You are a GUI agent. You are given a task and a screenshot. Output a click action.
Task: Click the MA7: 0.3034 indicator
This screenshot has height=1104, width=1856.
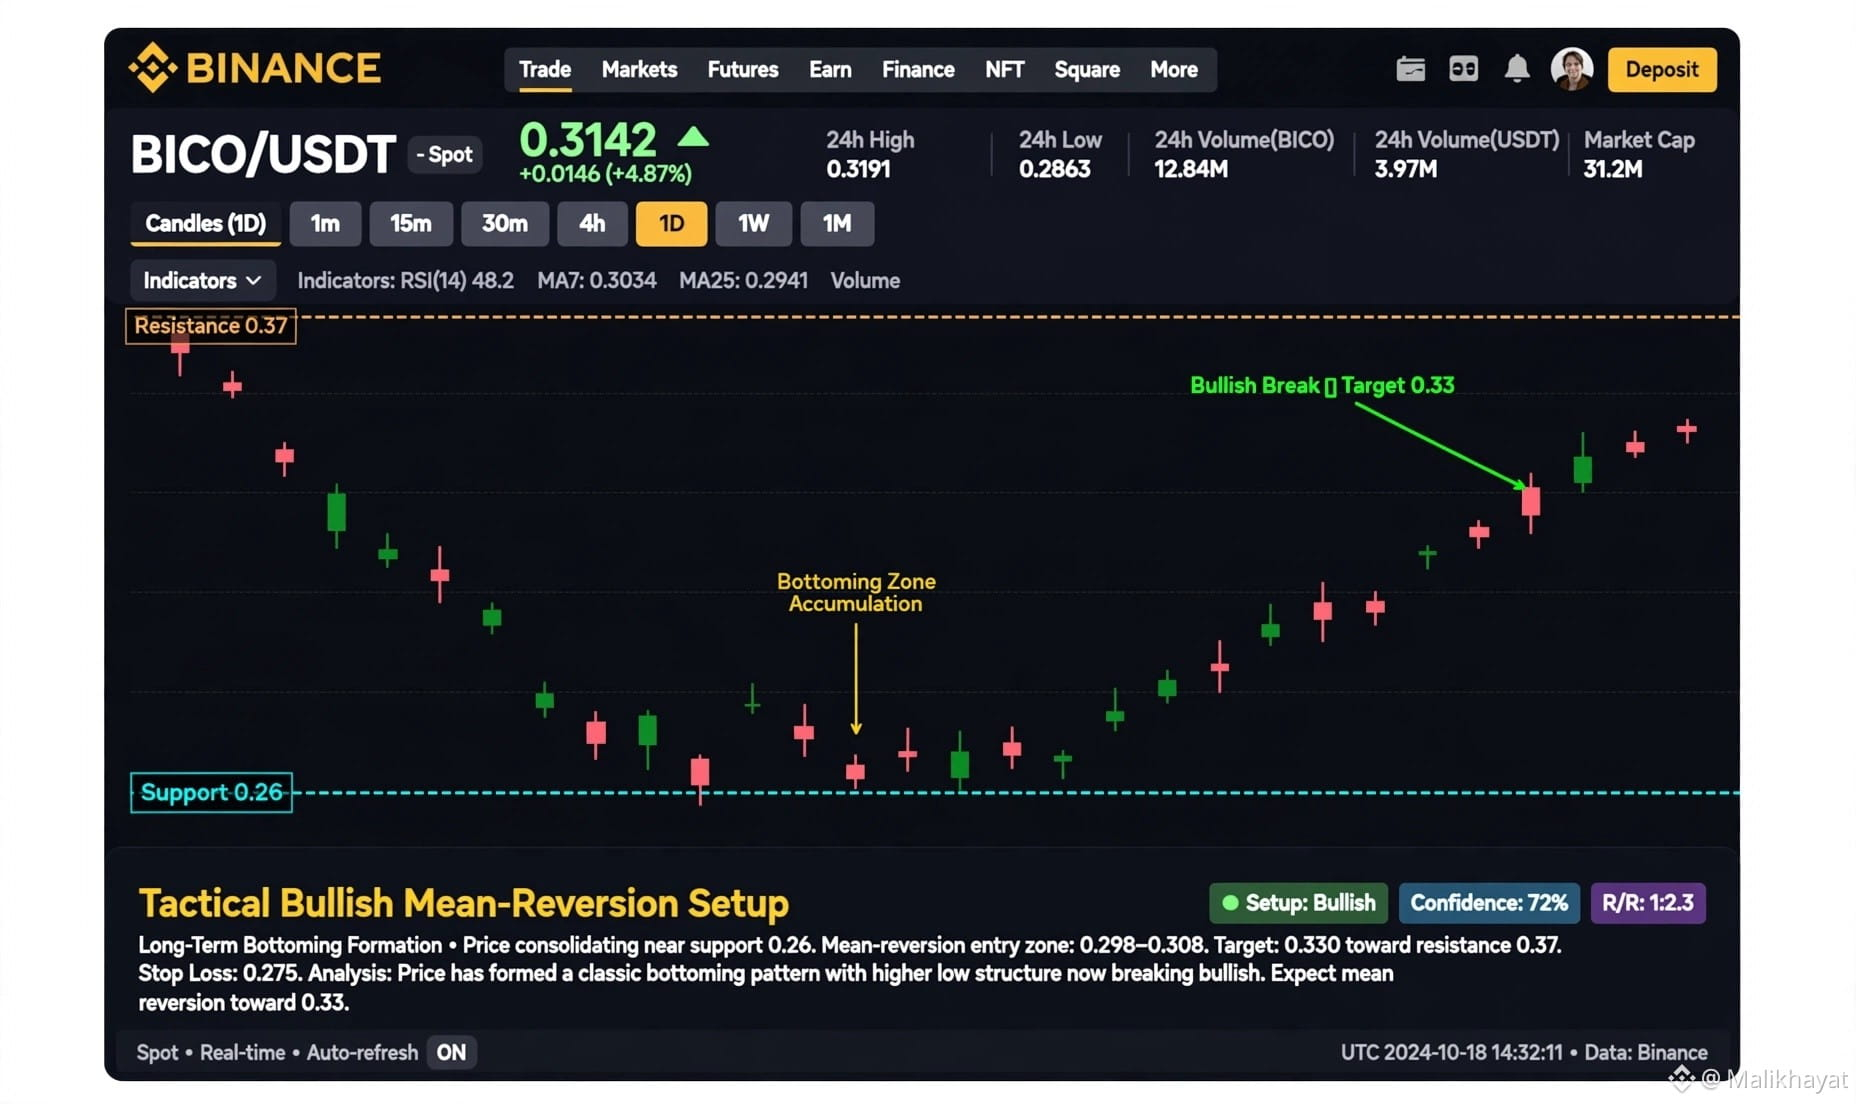click(597, 280)
